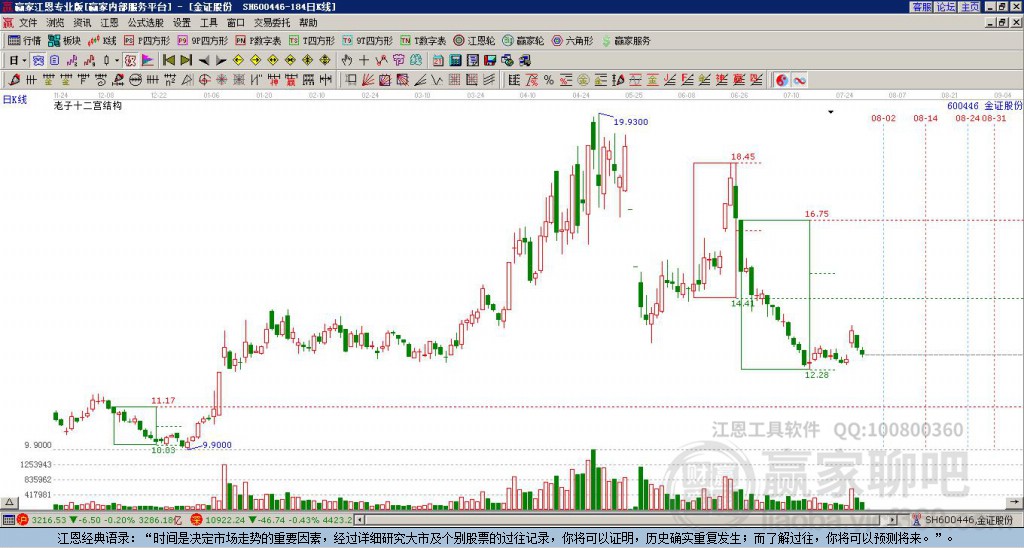The height and width of the screenshot is (548, 1024).
Task: Move chart left with black arrow
Action: tap(204, 60)
